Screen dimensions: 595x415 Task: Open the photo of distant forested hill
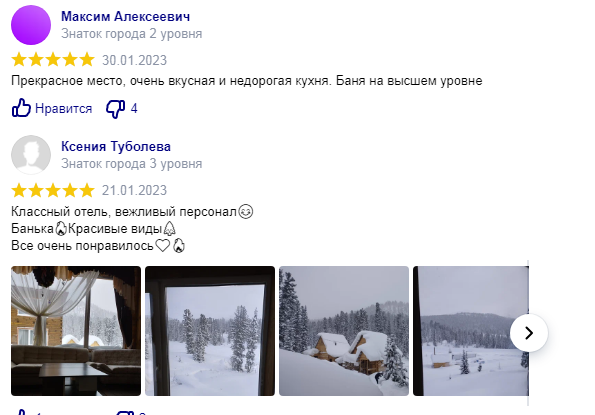click(471, 331)
